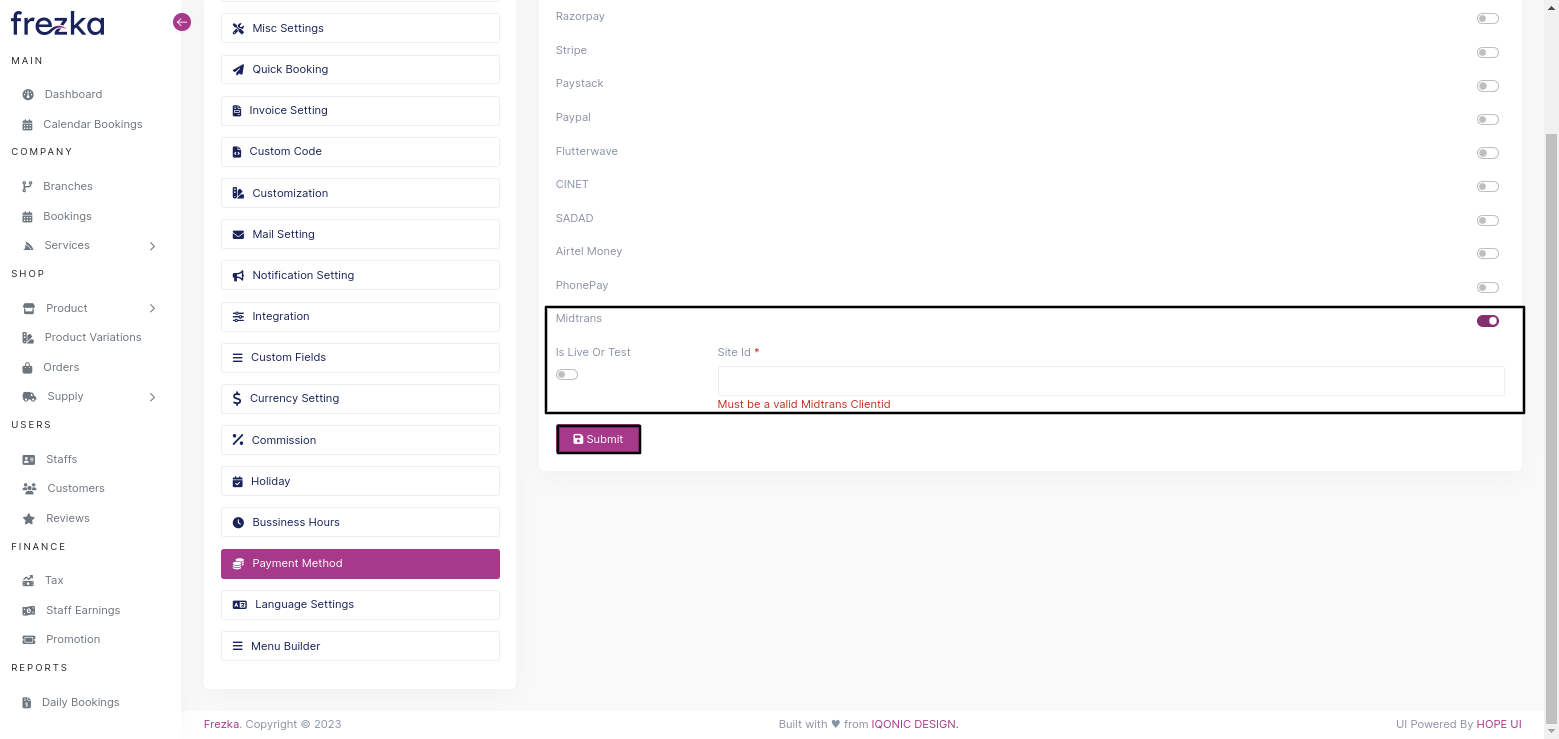
Task: Switch on the Paypal toggle
Action: [1487, 120]
